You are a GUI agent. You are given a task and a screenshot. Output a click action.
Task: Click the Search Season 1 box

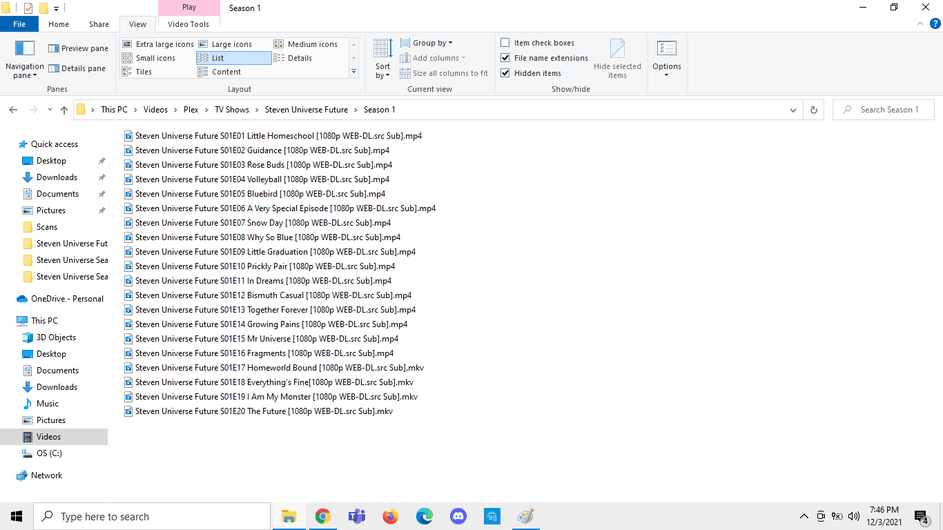coord(883,109)
